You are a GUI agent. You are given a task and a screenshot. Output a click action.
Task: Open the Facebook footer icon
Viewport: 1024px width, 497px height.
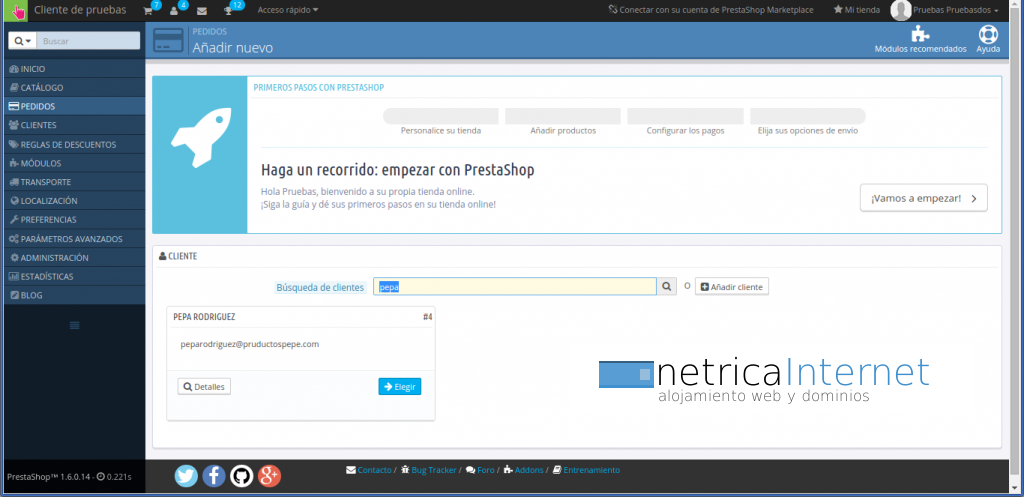tap(214, 476)
